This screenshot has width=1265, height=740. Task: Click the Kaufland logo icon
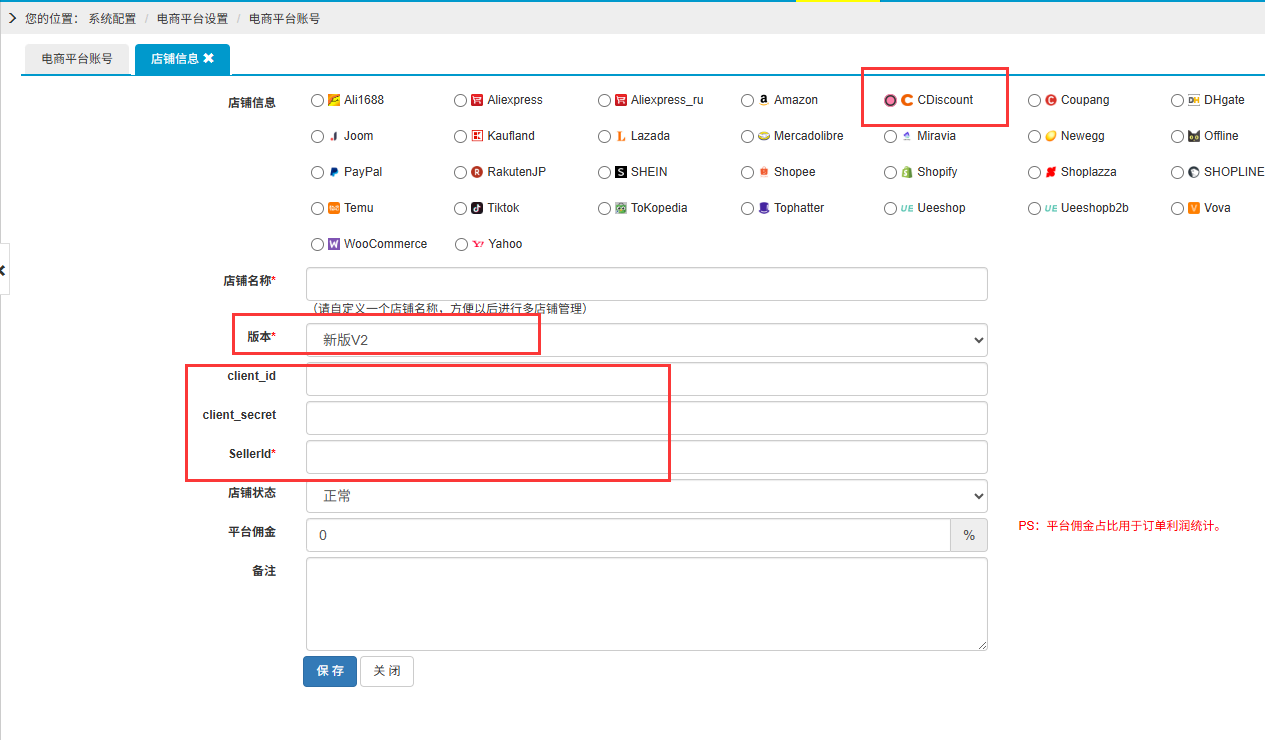tap(477, 136)
